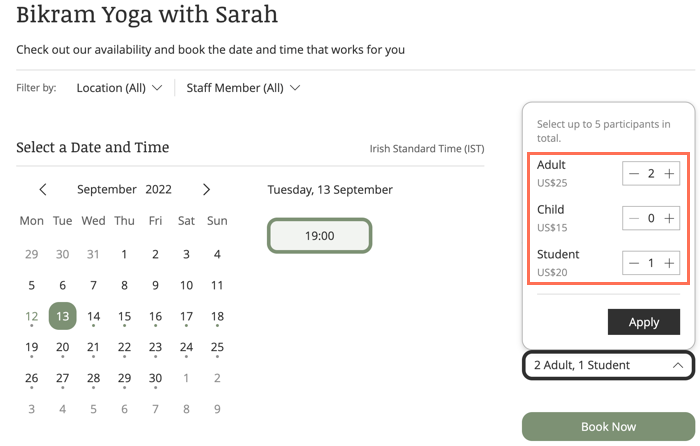Pick the highlighted date 13
The width and height of the screenshot is (700, 446).
pyautogui.click(x=62, y=316)
